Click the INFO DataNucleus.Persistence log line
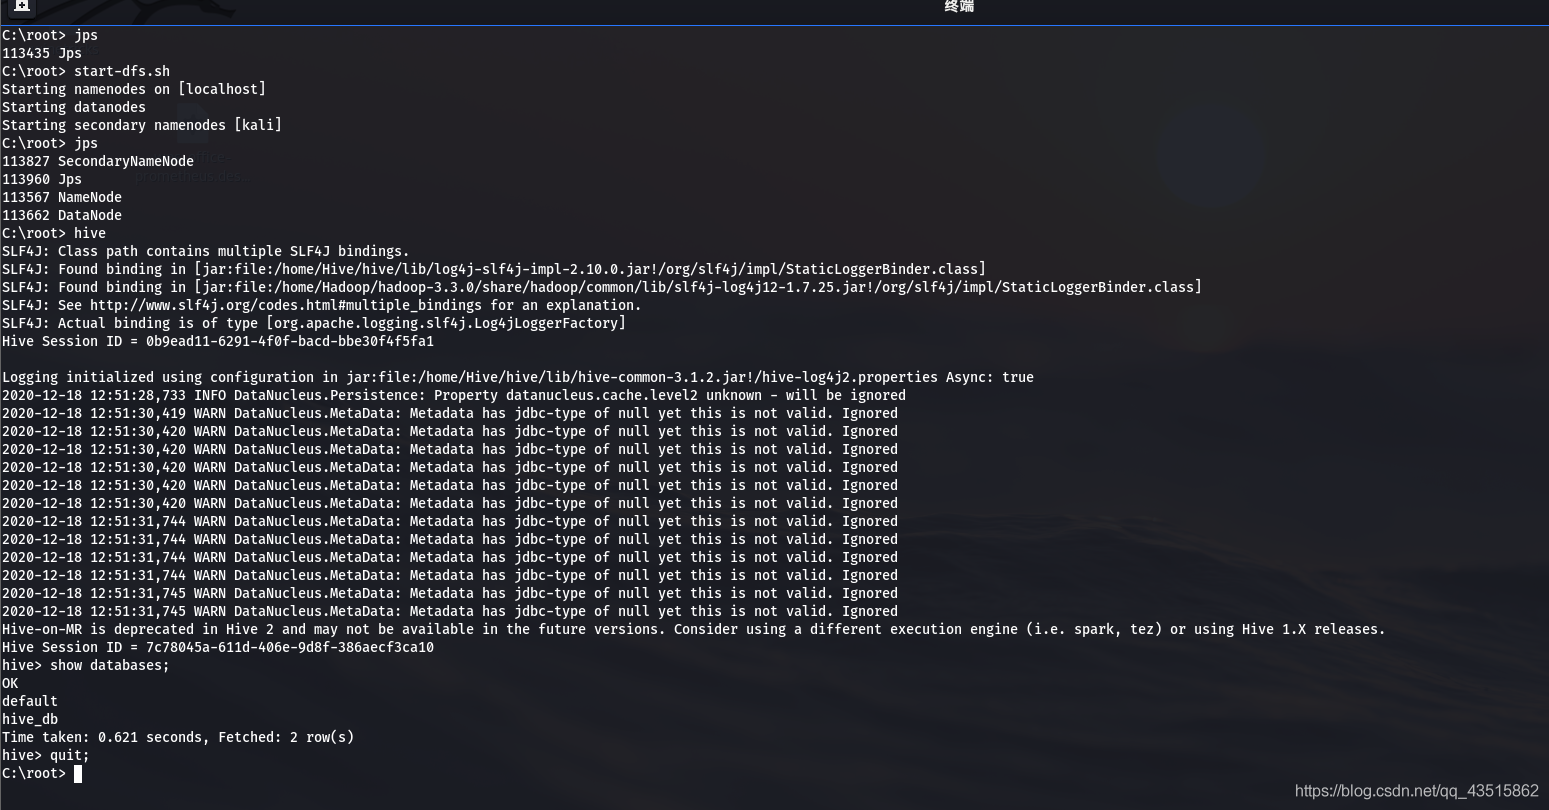 (x=454, y=395)
